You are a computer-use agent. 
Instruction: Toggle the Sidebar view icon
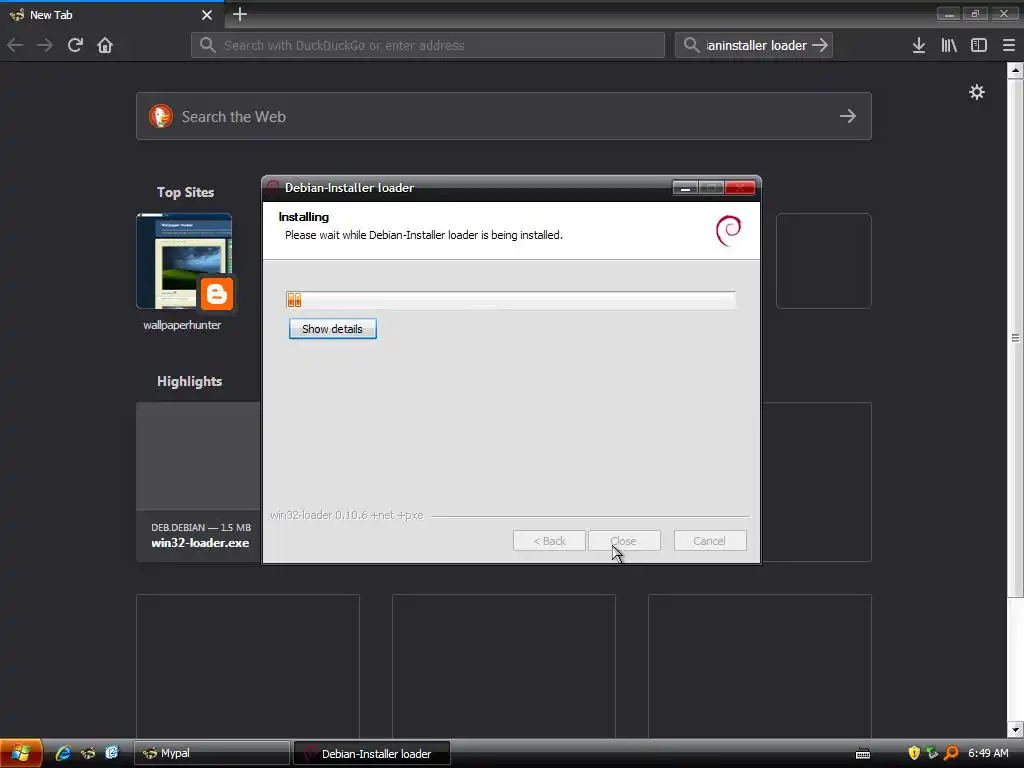coord(978,45)
